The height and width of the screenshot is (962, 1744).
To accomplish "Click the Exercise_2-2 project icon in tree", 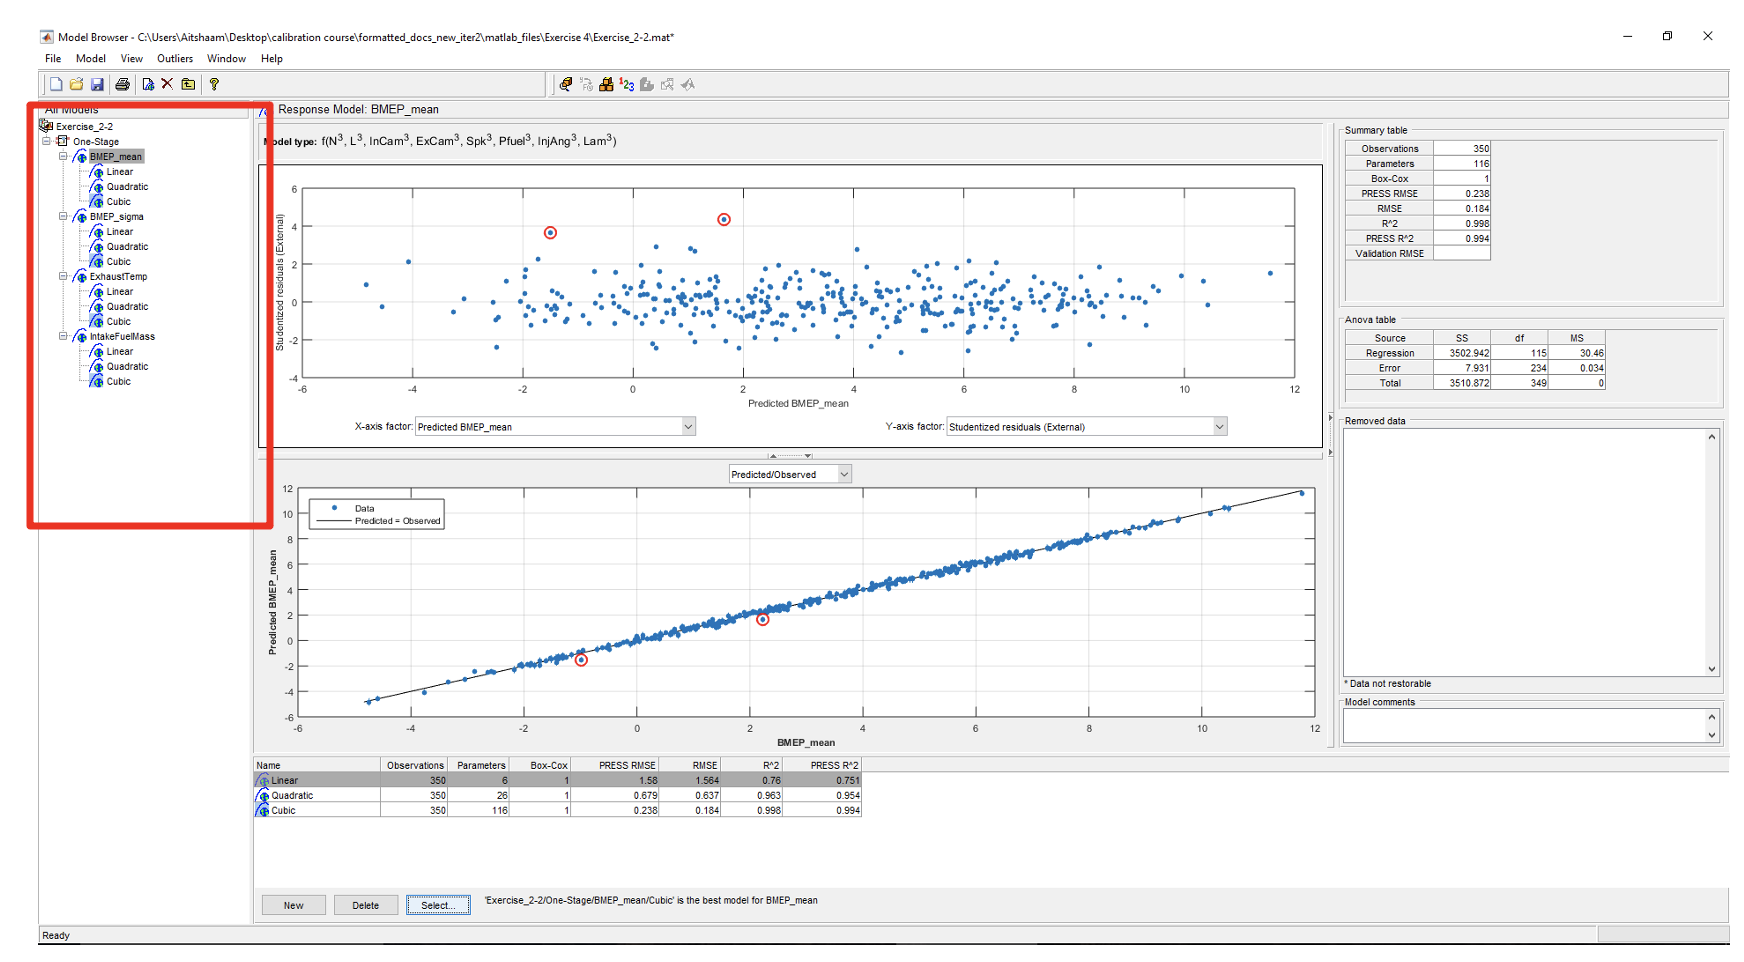I will tap(46, 126).
